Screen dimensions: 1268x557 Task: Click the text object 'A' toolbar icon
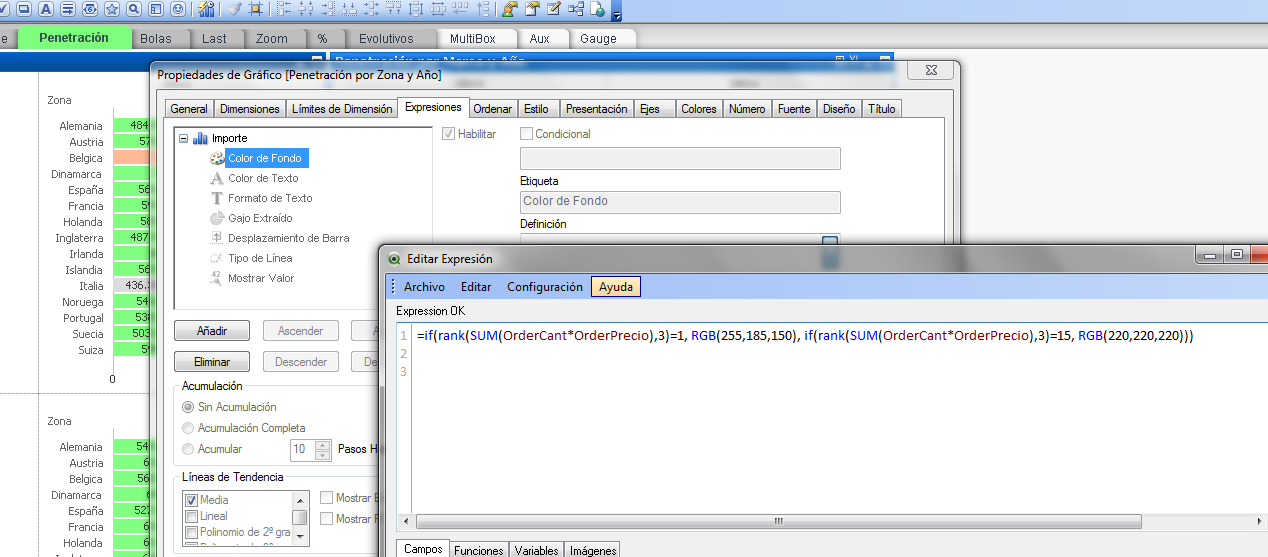46,9
